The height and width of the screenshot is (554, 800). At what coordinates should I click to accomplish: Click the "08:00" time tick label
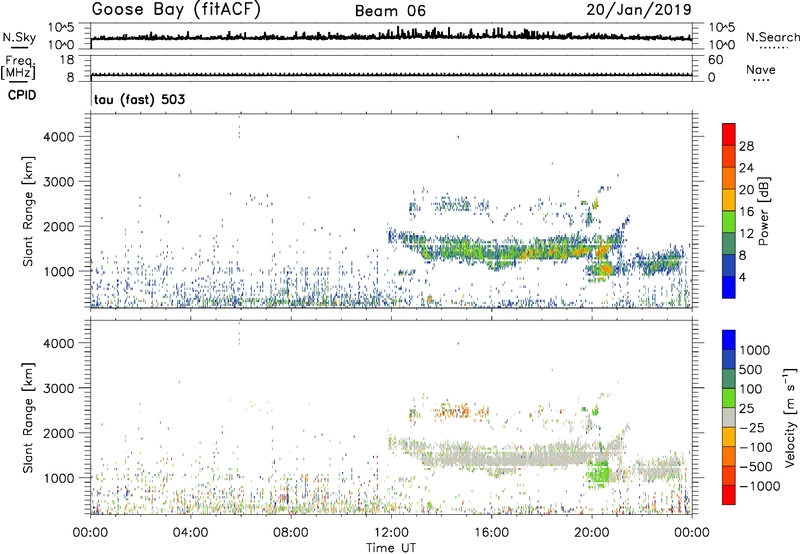pos(291,533)
